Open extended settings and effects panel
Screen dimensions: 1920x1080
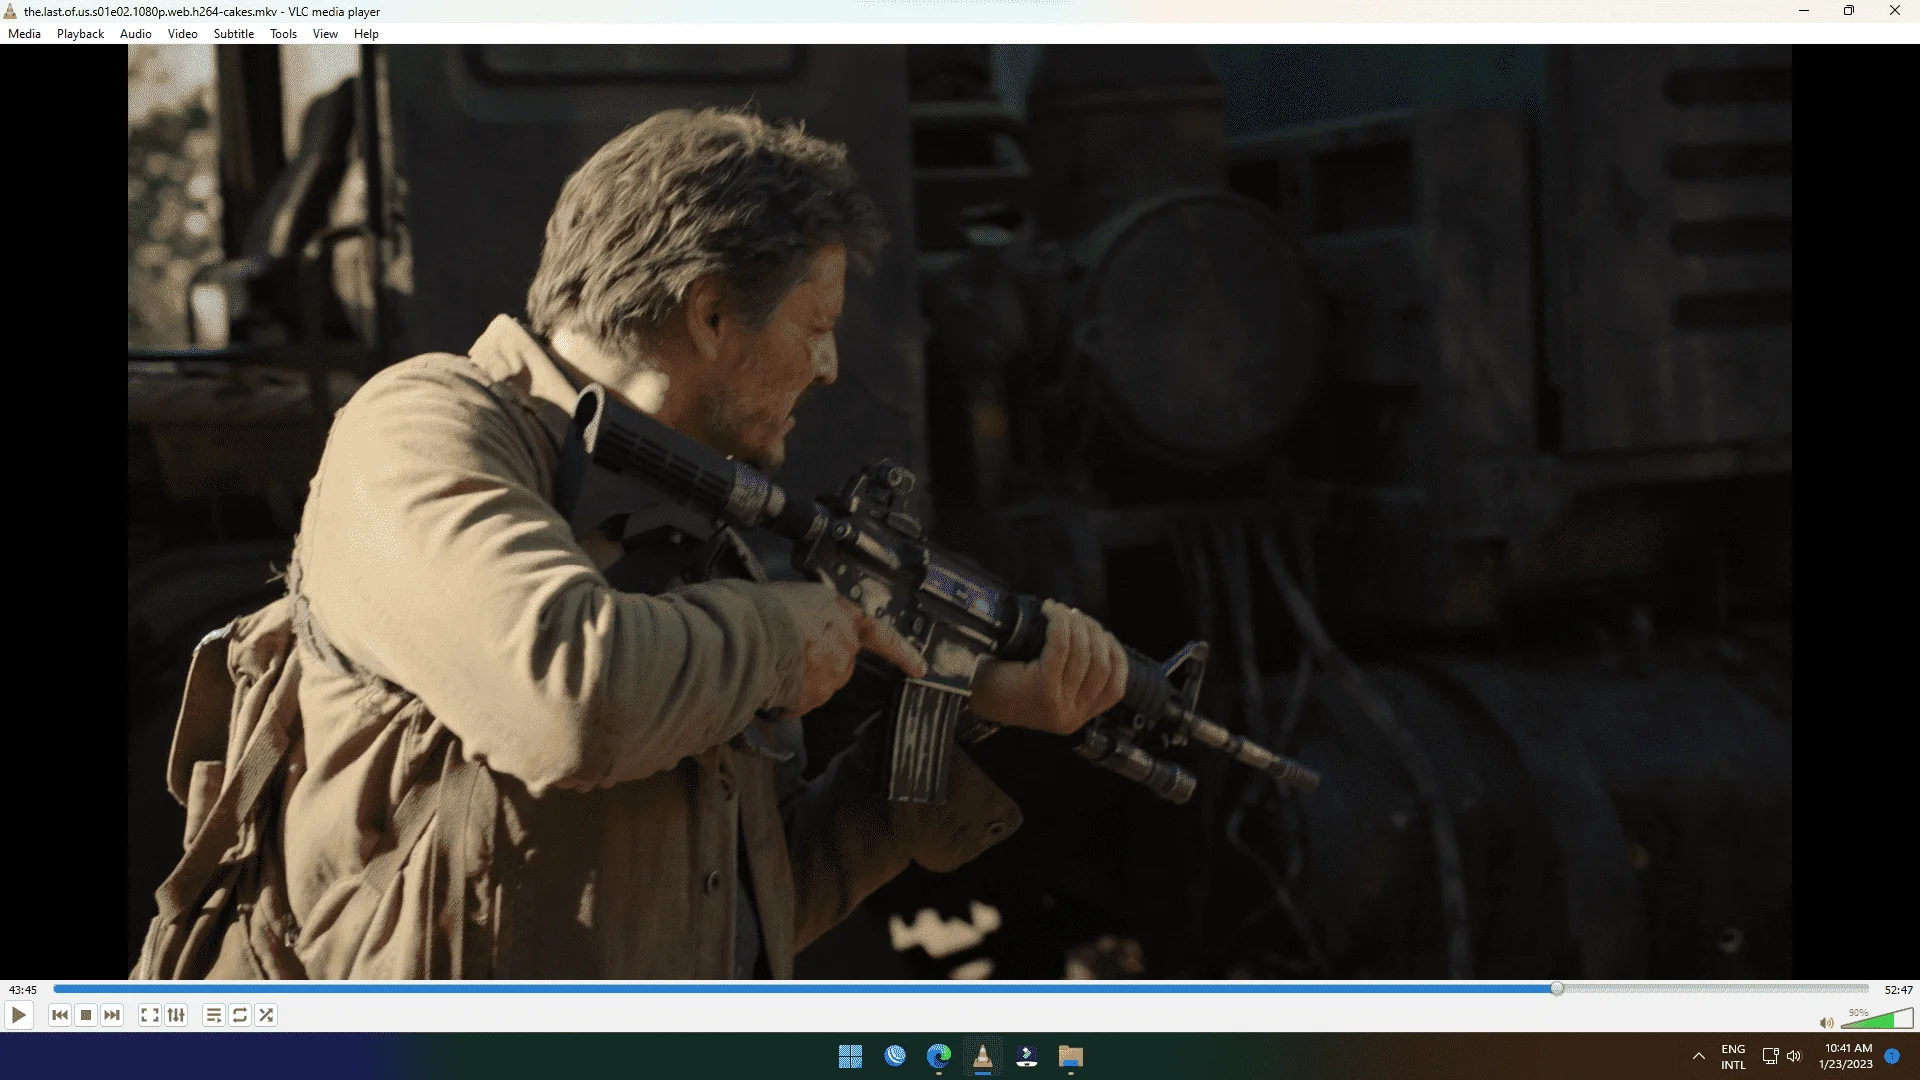tap(176, 1015)
